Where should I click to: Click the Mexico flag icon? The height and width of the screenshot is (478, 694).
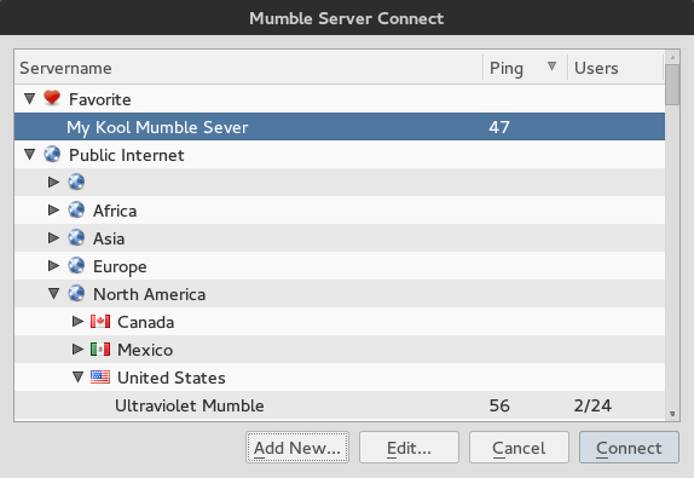pos(100,350)
